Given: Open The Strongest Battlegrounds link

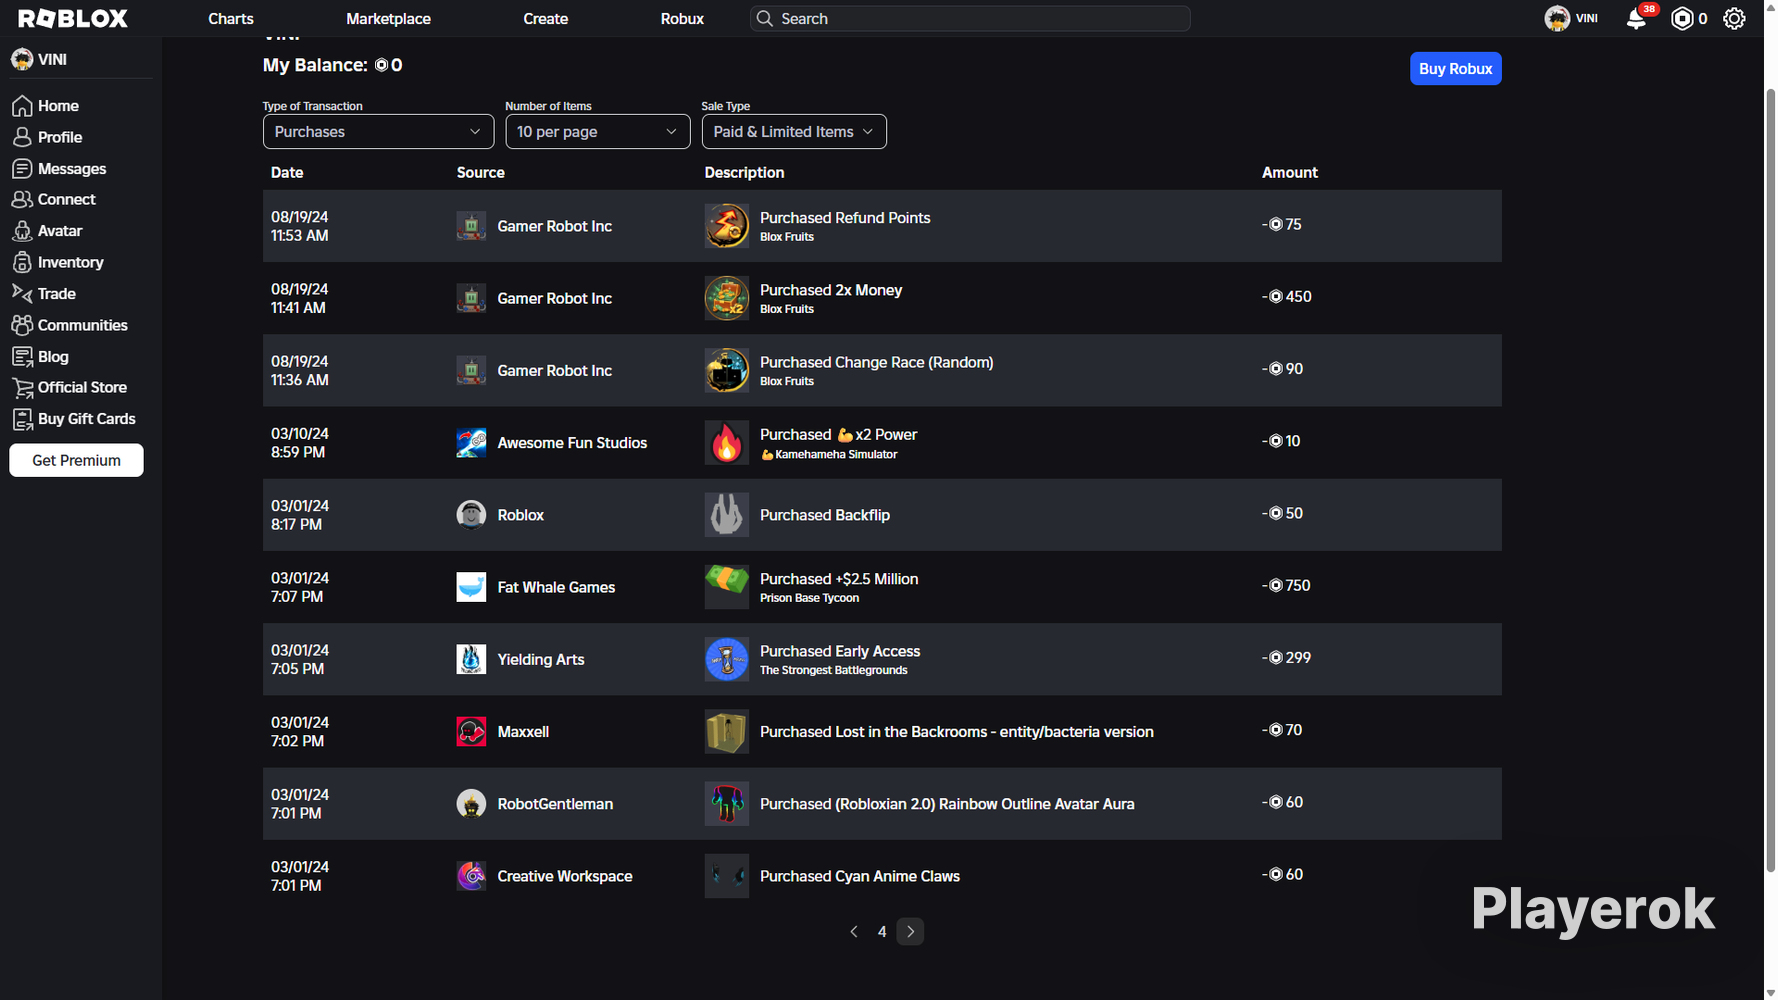Looking at the screenshot, I should tap(834, 670).
